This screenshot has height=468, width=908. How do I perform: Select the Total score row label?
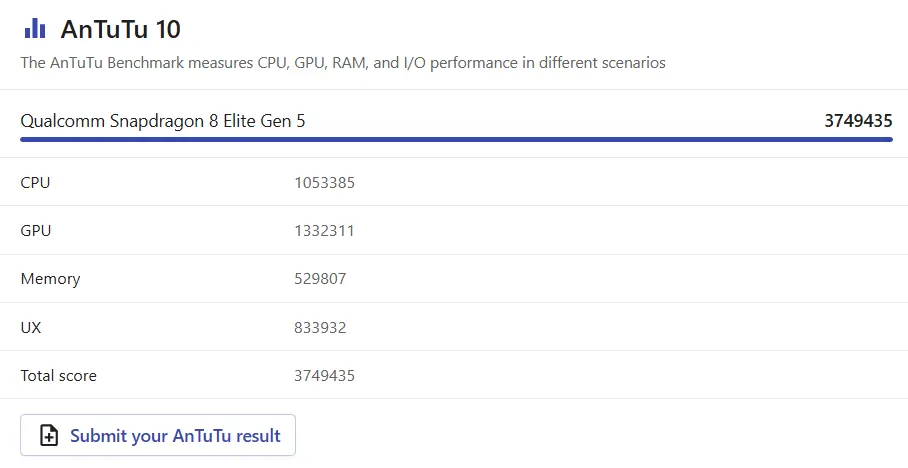coord(59,376)
